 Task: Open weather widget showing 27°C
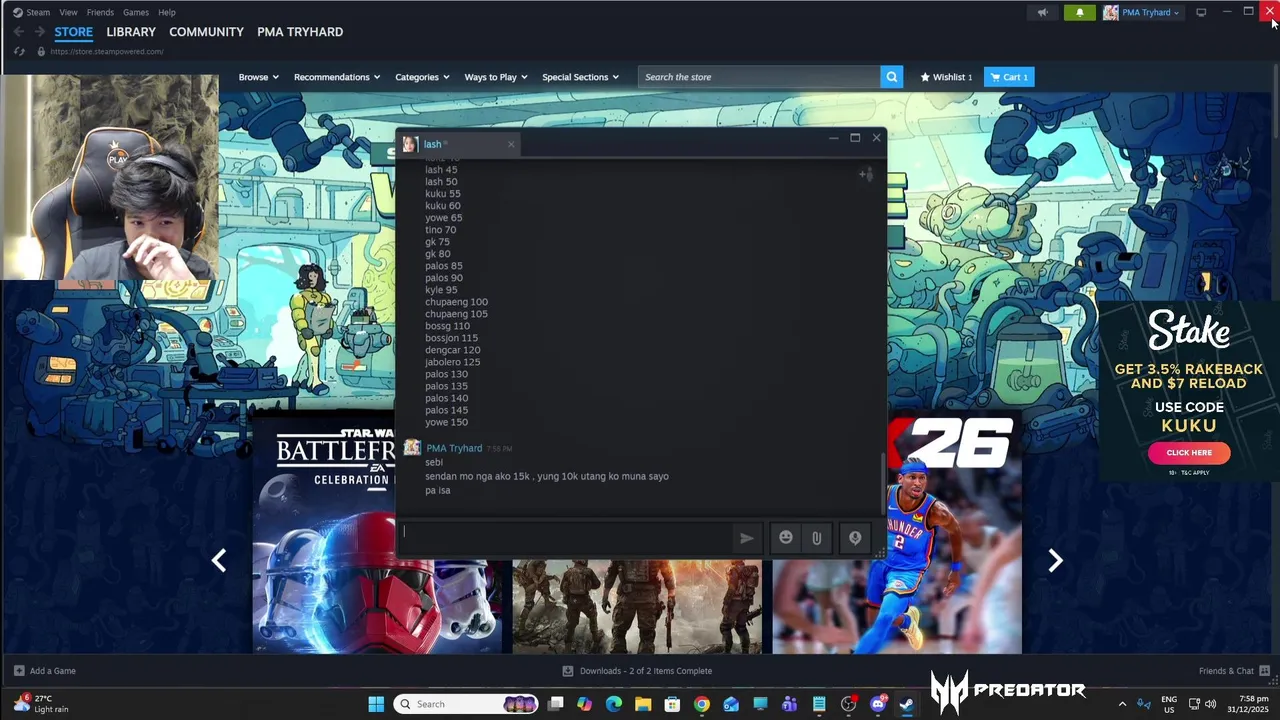pos(42,704)
